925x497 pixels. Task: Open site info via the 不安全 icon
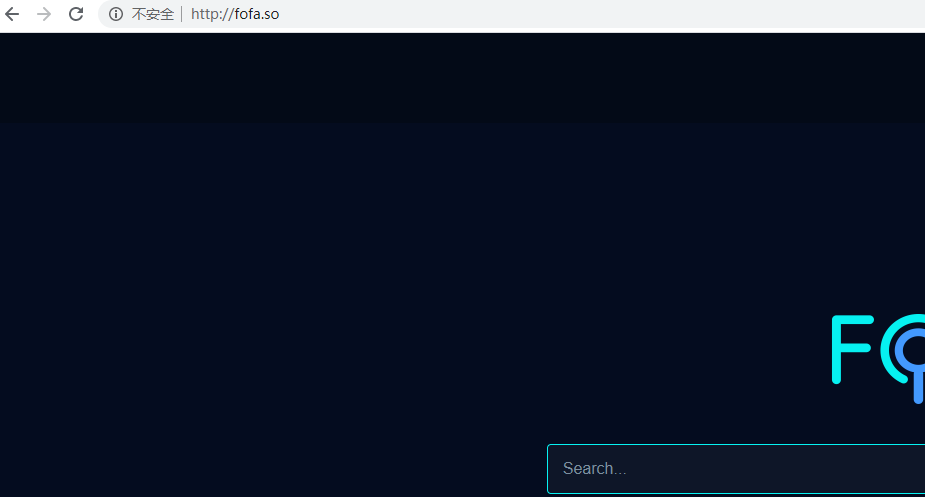point(116,14)
